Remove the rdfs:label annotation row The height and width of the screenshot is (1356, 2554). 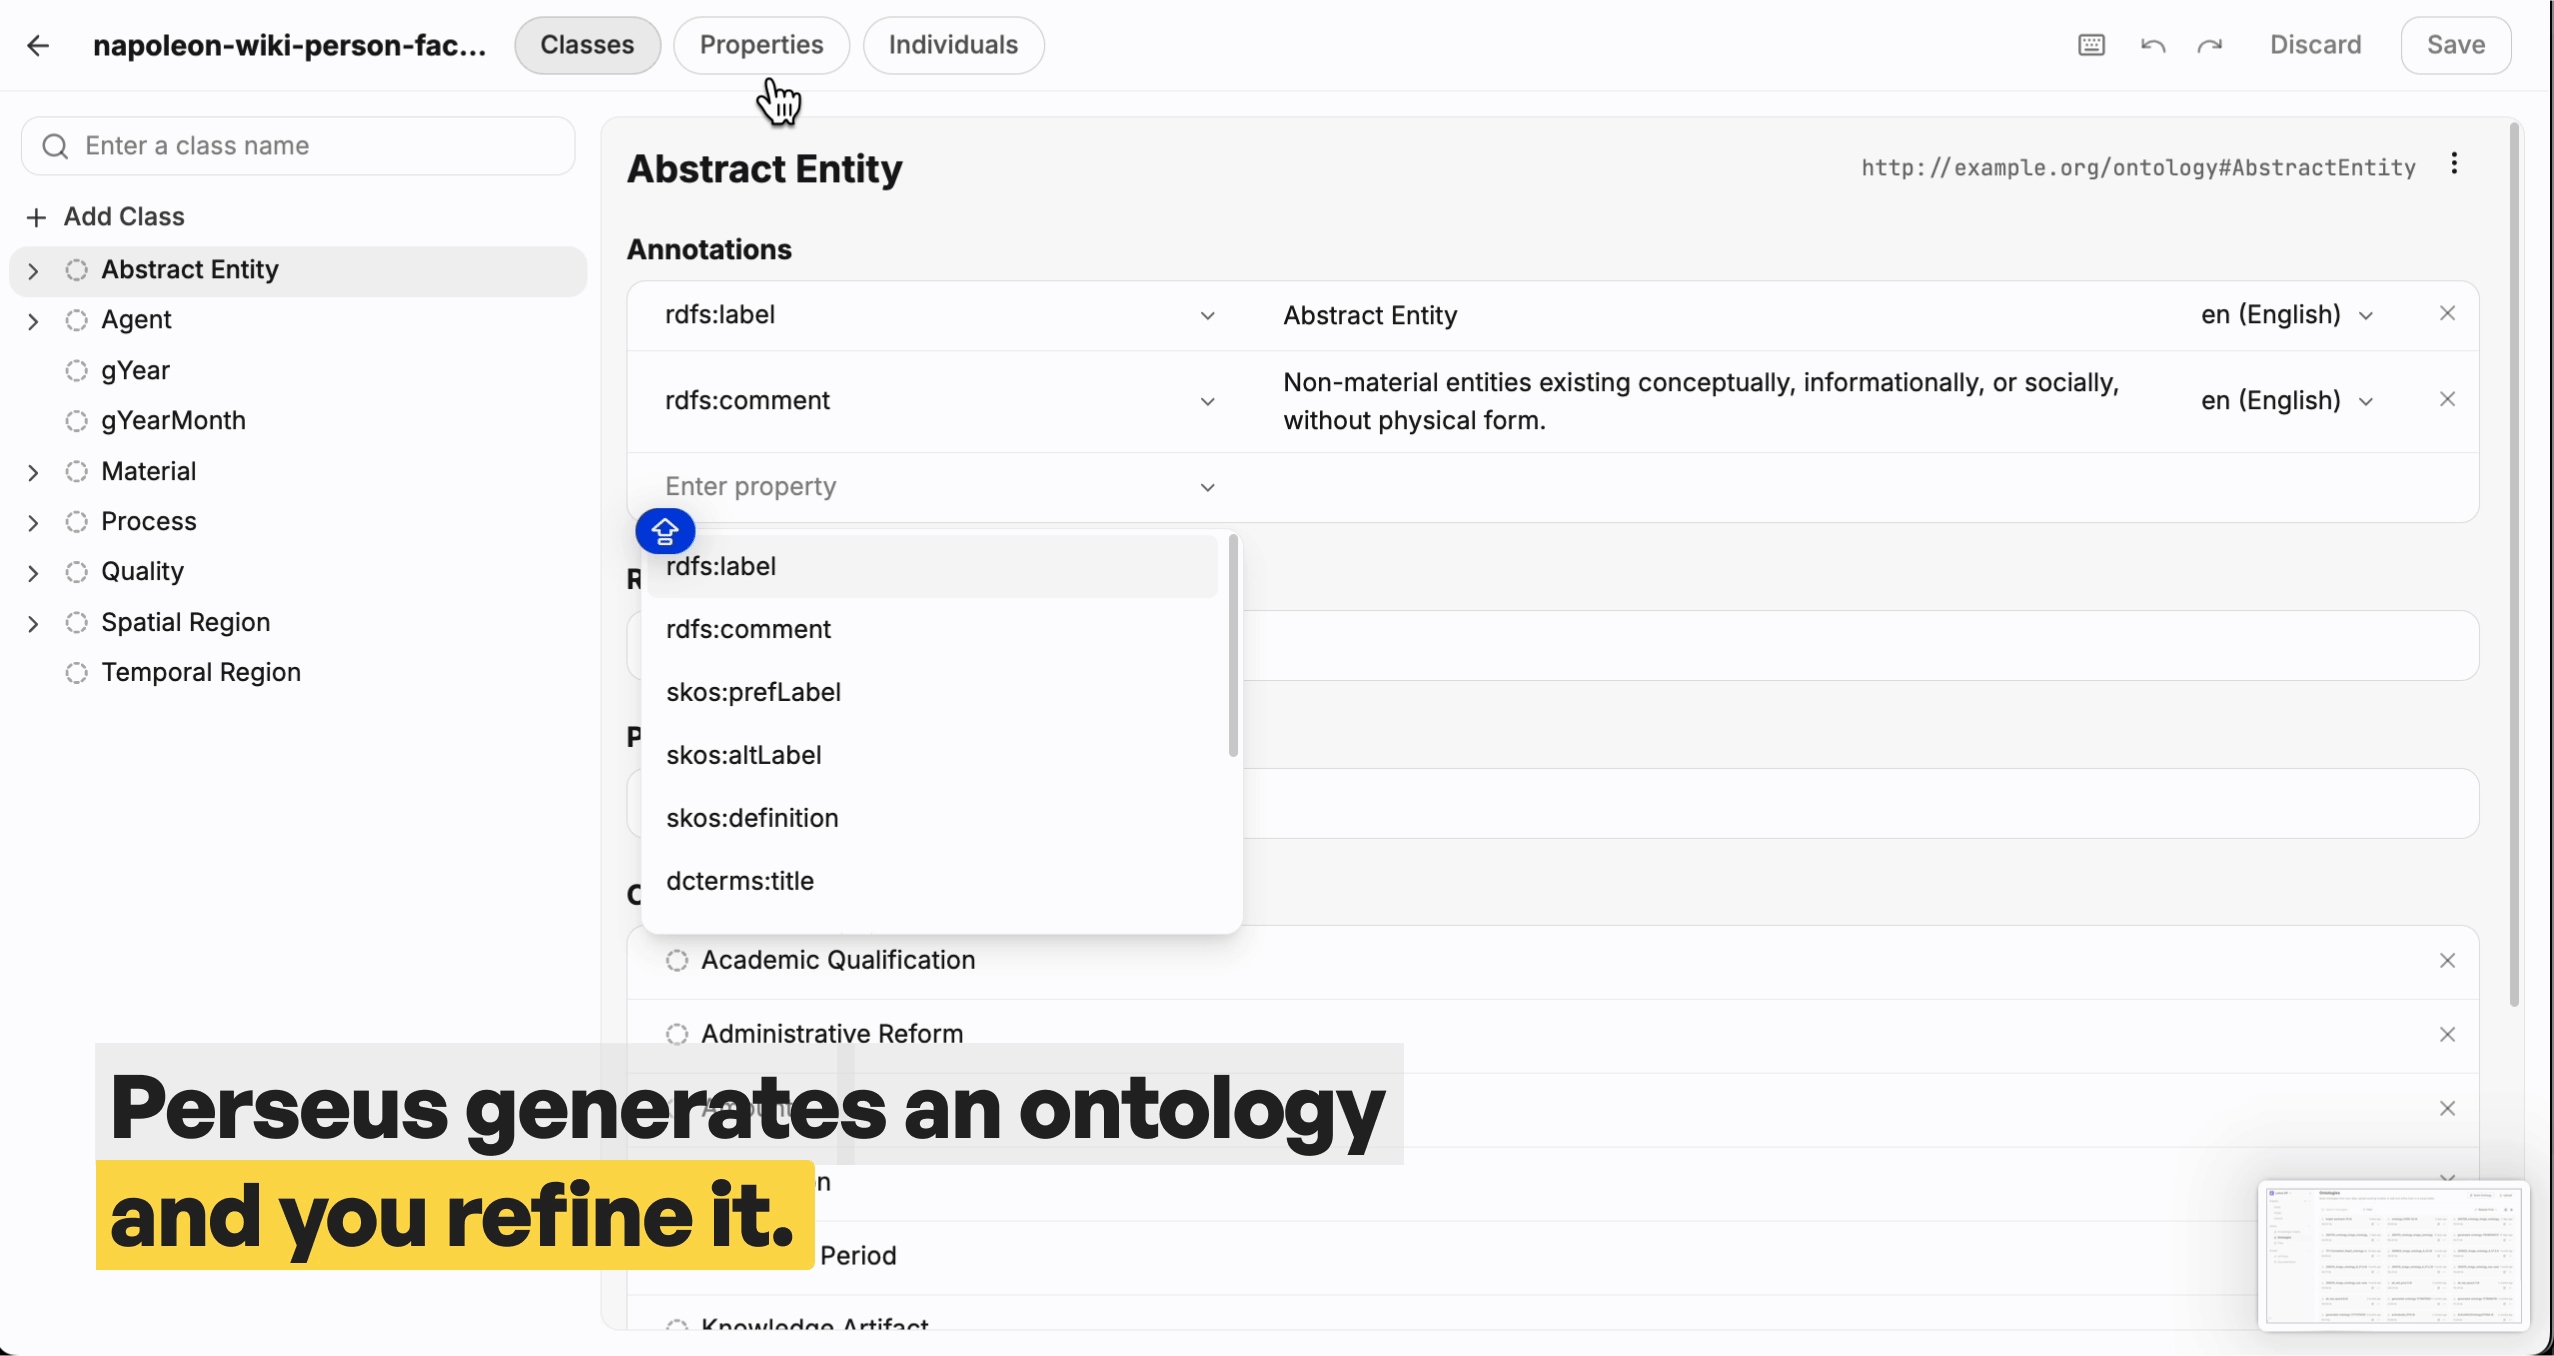[2447, 314]
